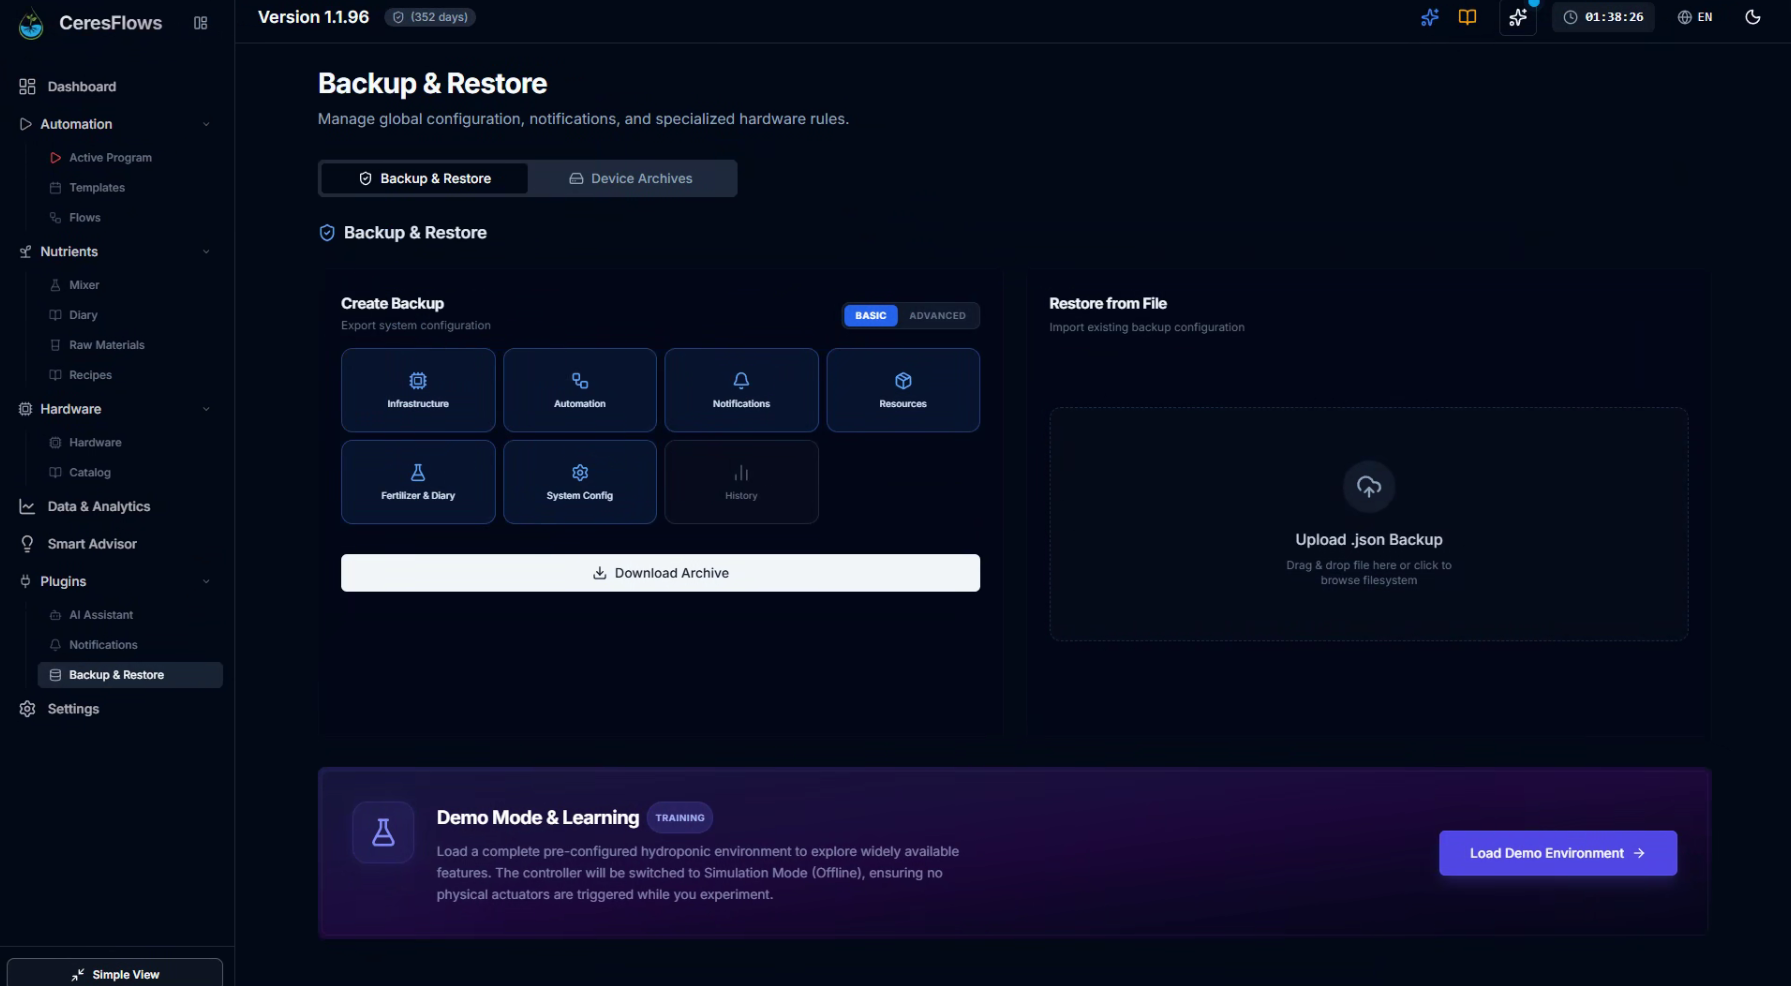The image size is (1791, 986).
Task: Toggle the System Config backup tile
Action: (x=580, y=482)
